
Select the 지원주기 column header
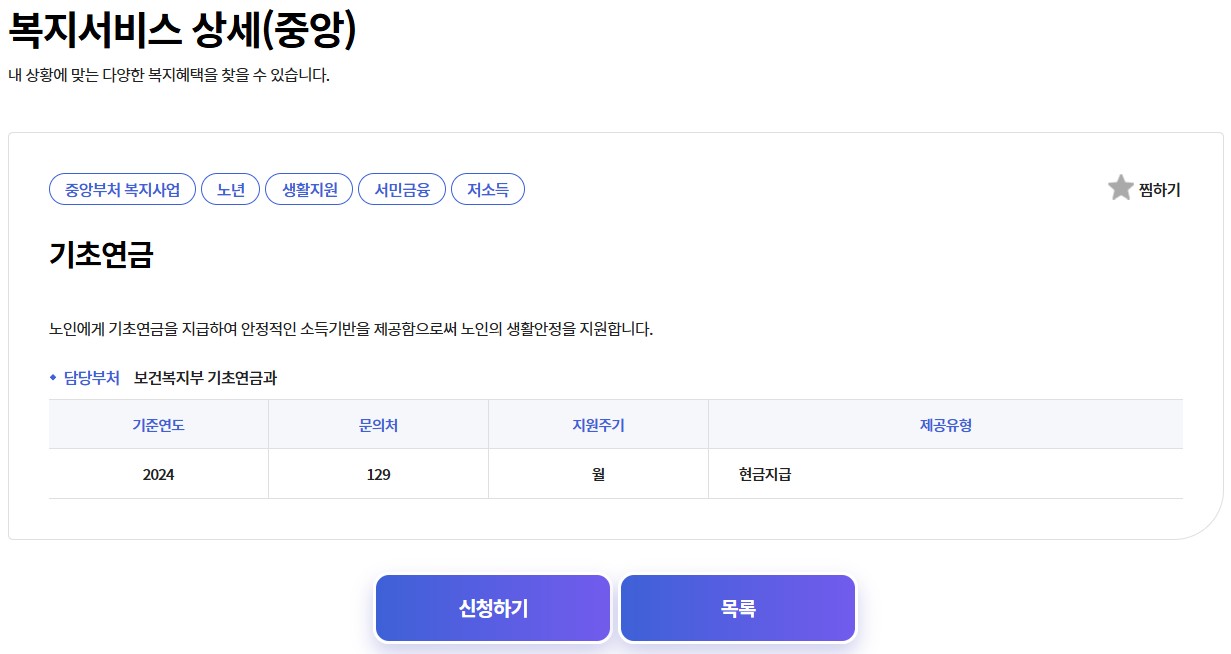pyautogui.click(x=597, y=424)
